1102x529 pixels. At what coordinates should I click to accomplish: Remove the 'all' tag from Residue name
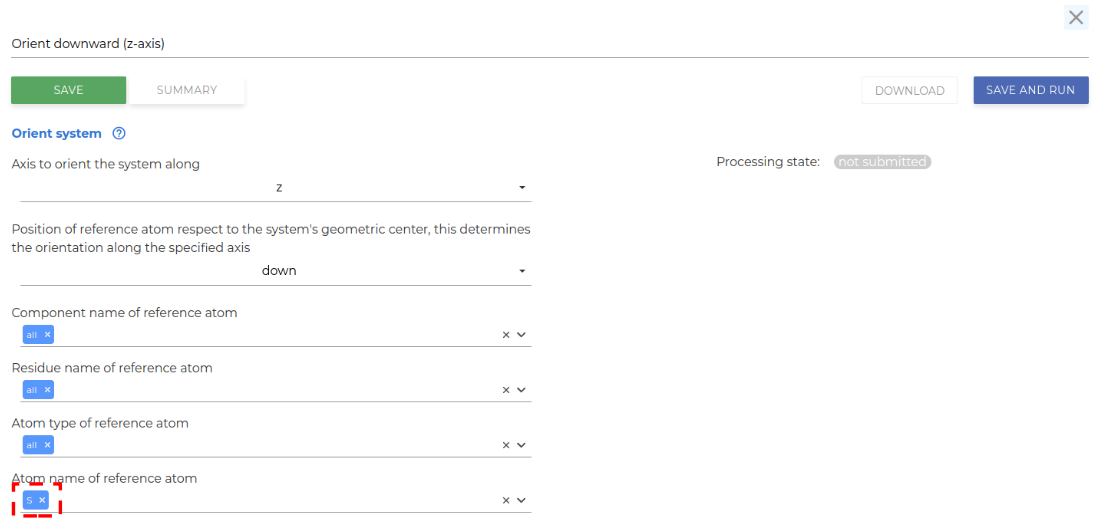coord(47,390)
